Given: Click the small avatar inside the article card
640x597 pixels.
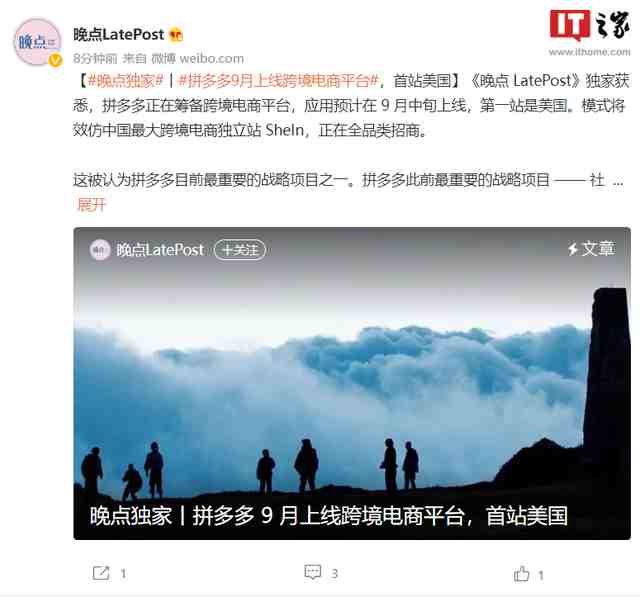Looking at the screenshot, I should point(100,250).
